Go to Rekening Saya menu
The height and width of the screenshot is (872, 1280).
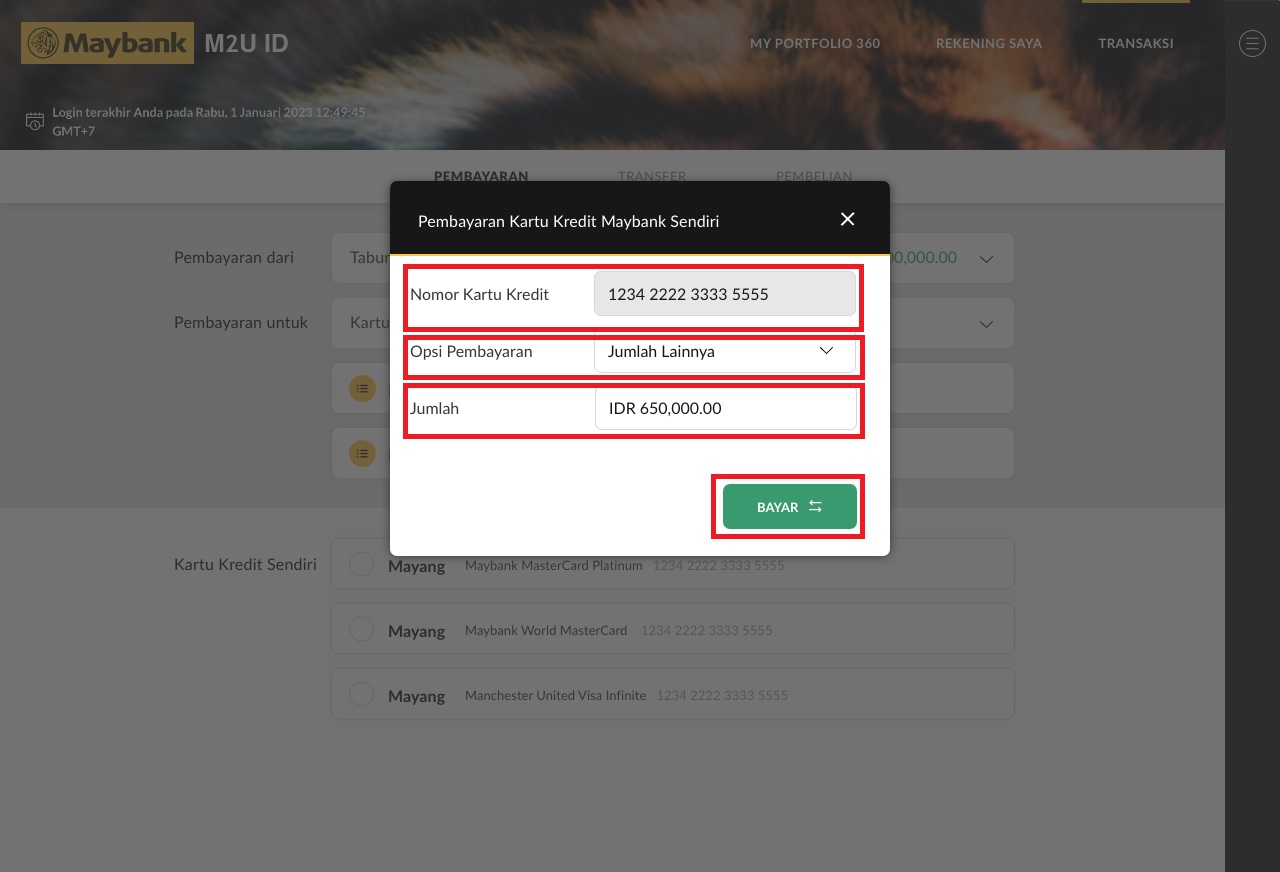point(988,44)
